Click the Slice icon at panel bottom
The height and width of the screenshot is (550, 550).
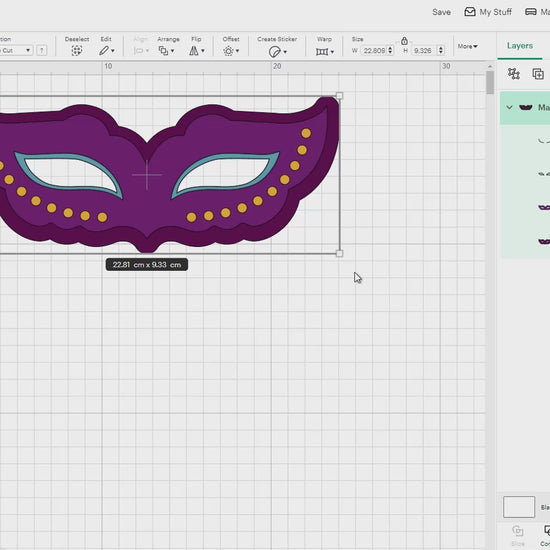coord(518,535)
